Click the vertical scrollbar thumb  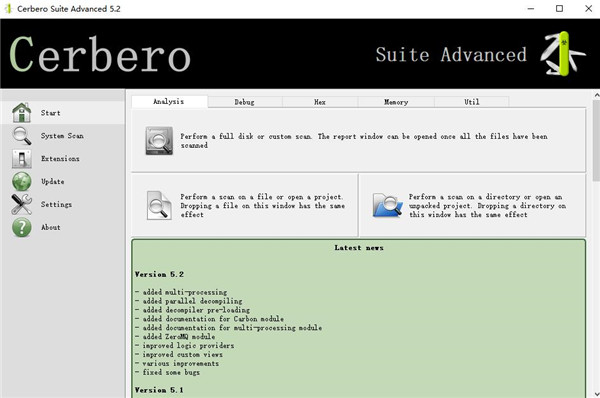click(597, 140)
